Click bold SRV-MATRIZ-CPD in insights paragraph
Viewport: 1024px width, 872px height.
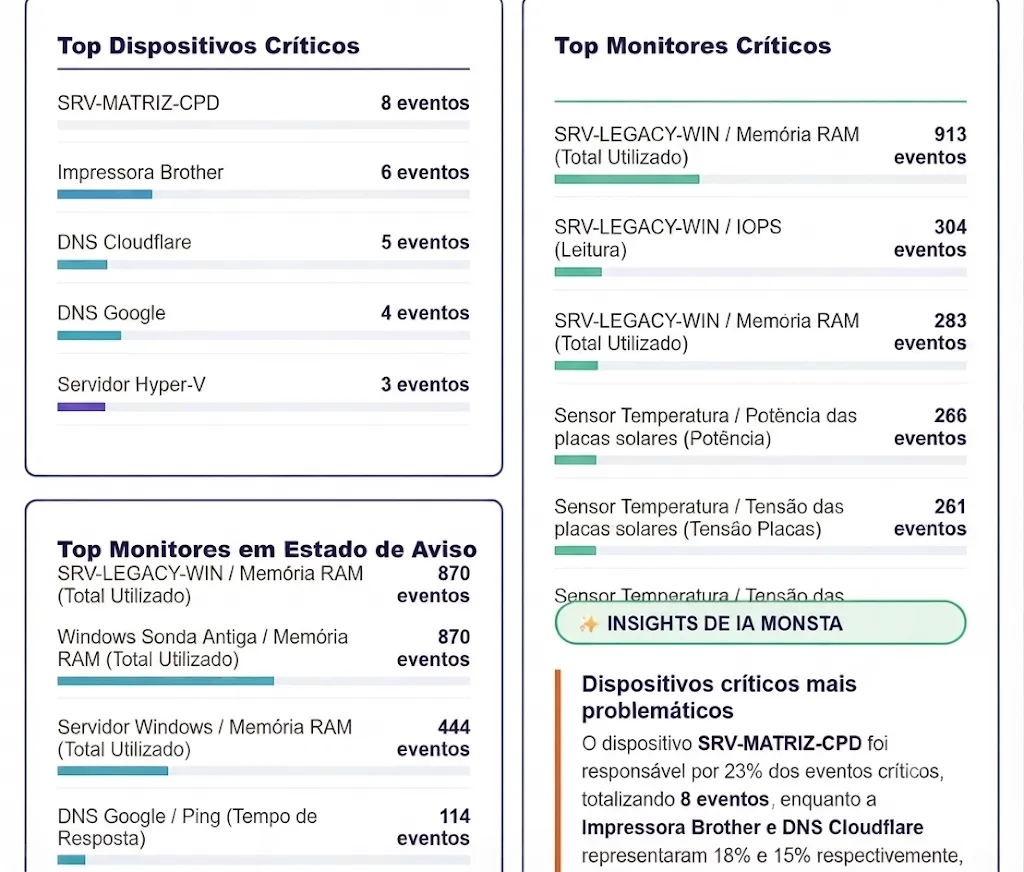pyautogui.click(x=780, y=743)
